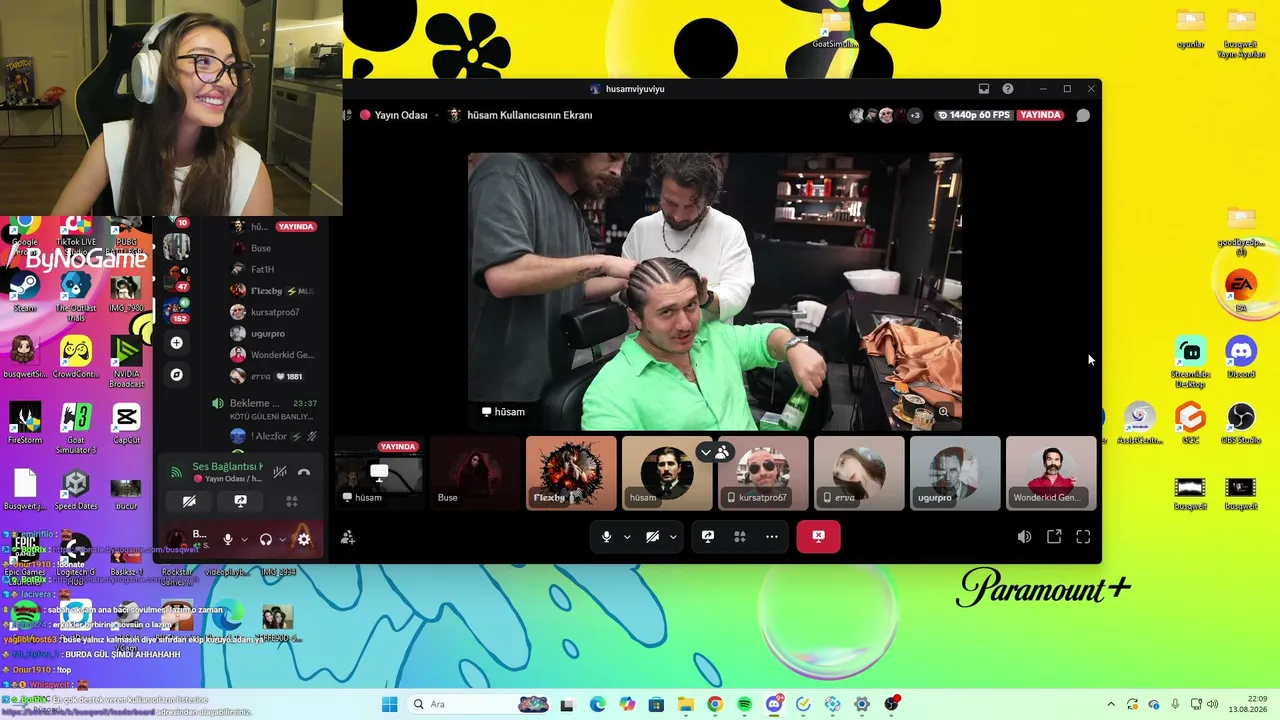Screen dimensions: 1280x720
Task: Show the viewers list with +3 avatars
Action: click(x=885, y=115)
